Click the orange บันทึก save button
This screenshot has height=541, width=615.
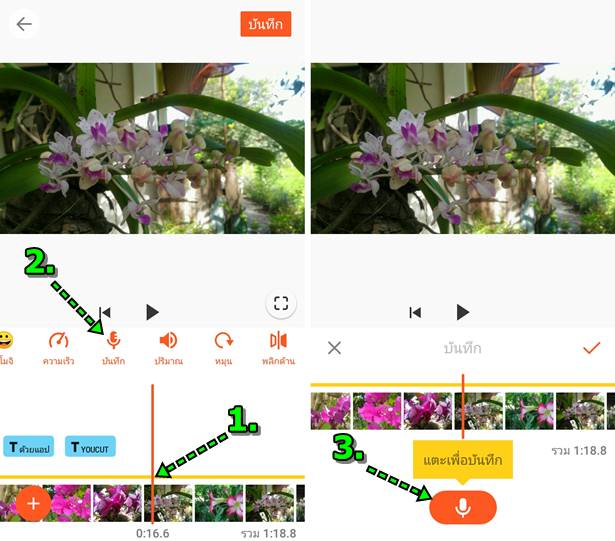[x=266, y=24]
